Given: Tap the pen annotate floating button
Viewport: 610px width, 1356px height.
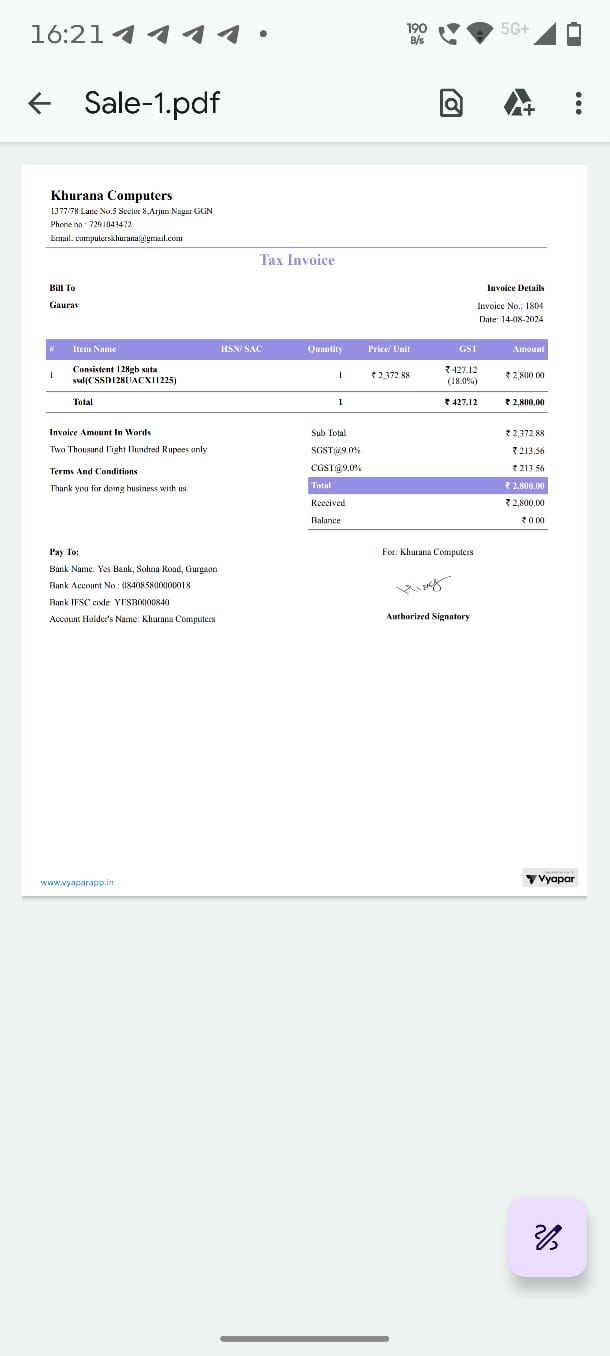Looking at the screenshot, I should 547,1237.
